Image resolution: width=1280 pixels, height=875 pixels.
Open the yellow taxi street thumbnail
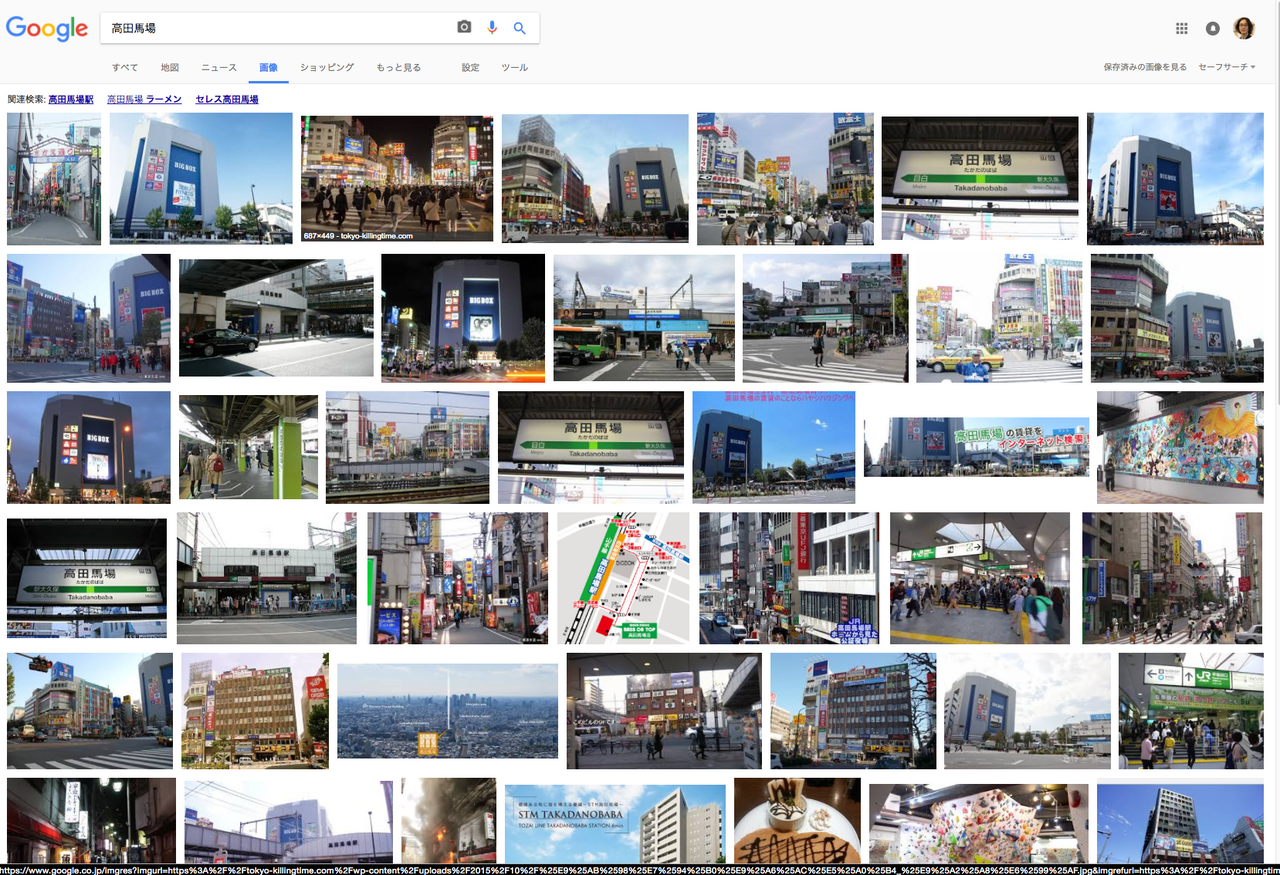click(x=999, y=318)
